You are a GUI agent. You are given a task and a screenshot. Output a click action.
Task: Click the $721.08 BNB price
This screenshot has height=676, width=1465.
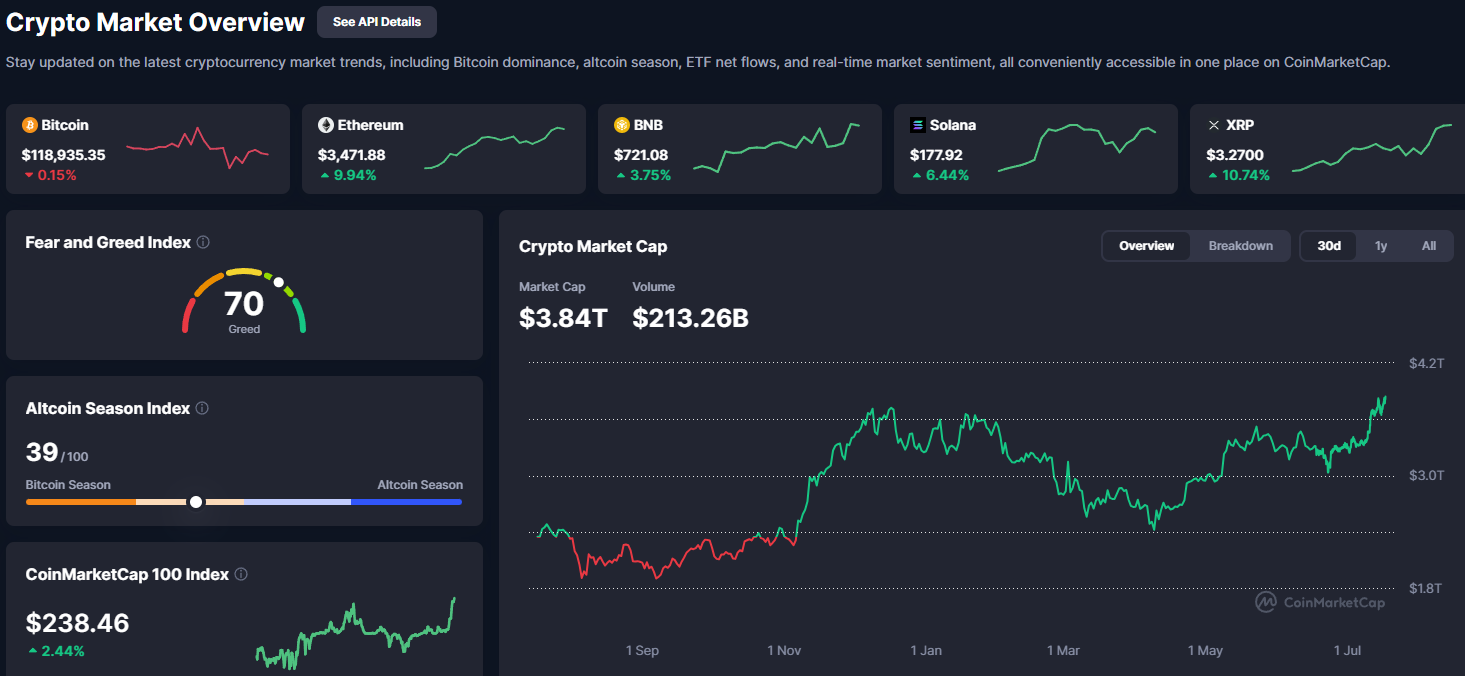point(641,155)
